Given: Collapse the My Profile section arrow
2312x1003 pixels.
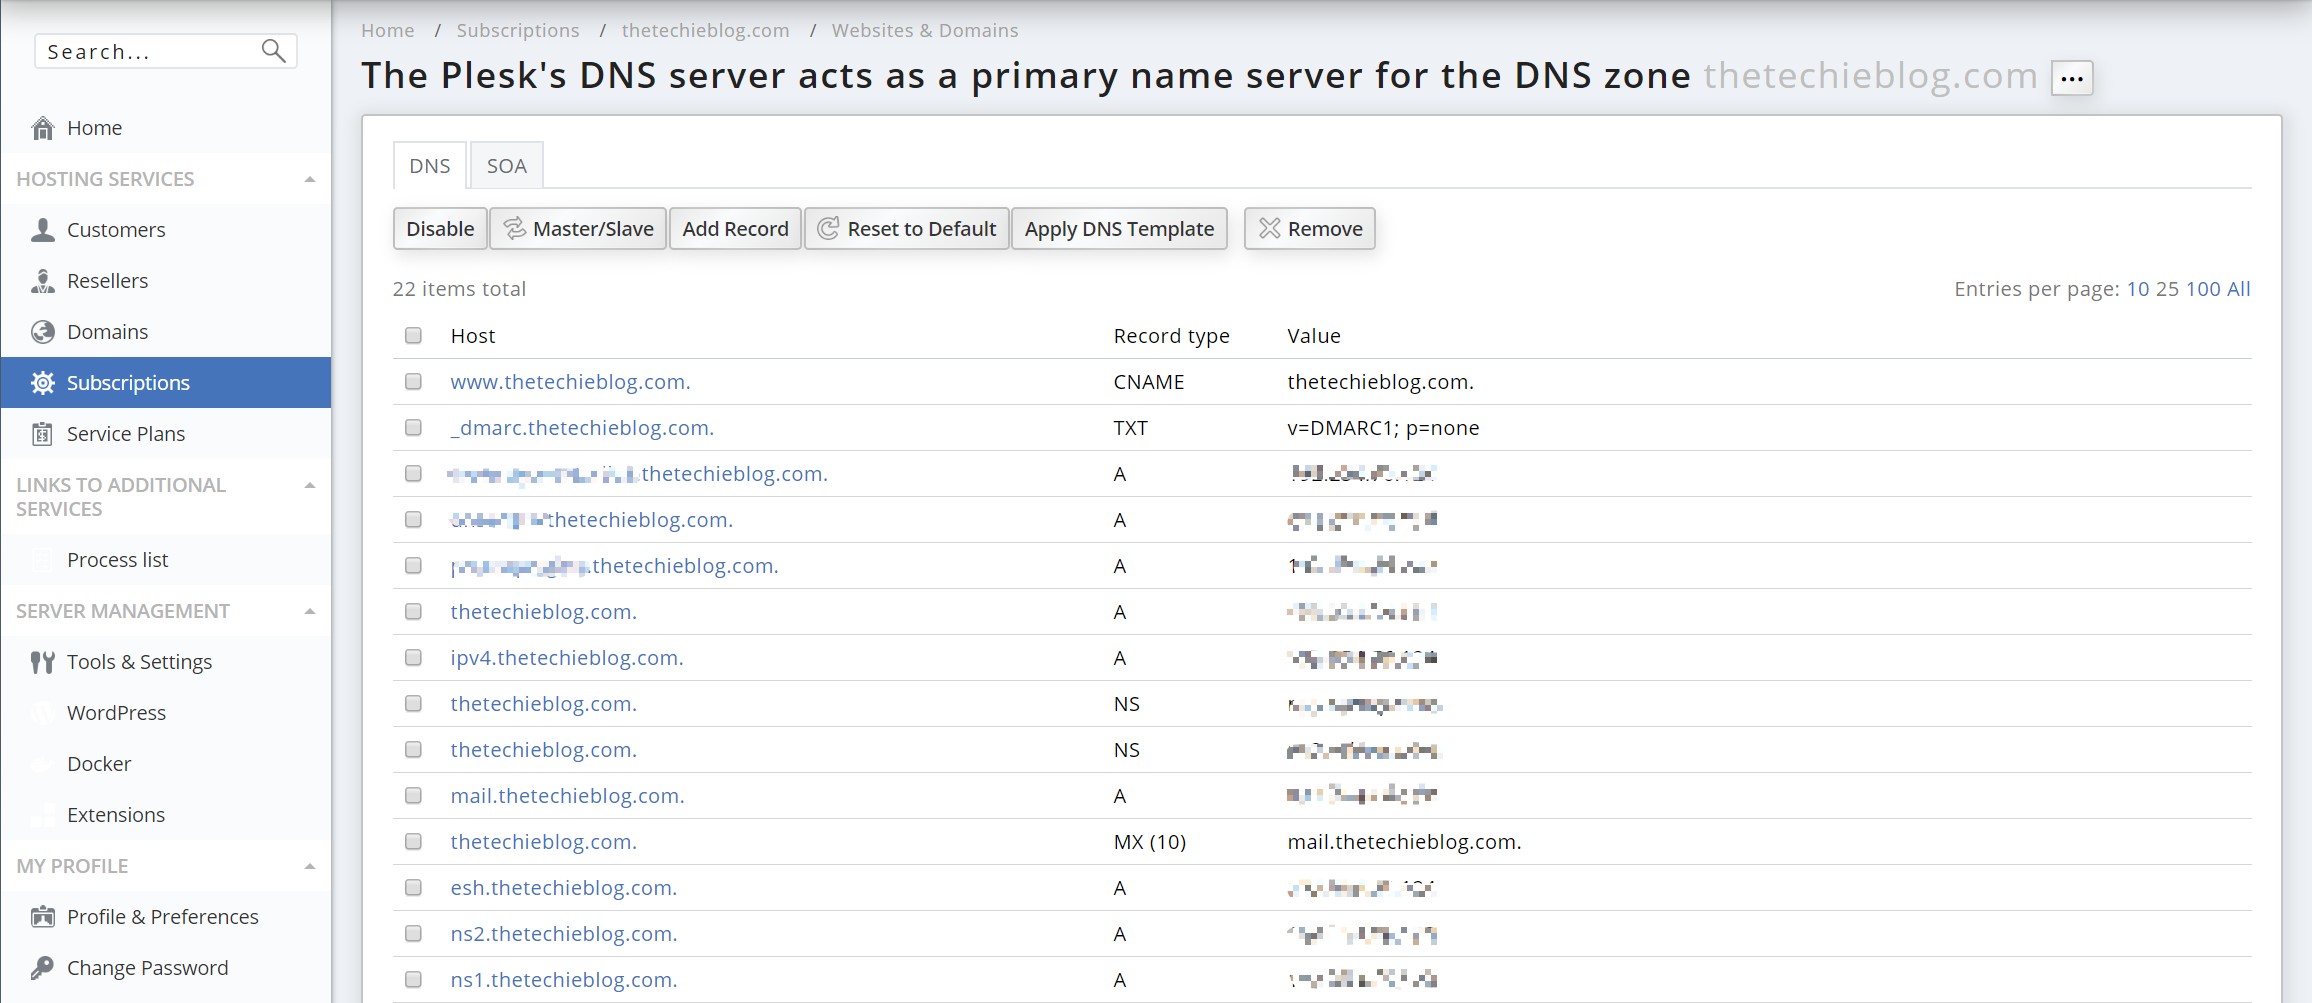Looking at the screenshot, I should 310,866.
